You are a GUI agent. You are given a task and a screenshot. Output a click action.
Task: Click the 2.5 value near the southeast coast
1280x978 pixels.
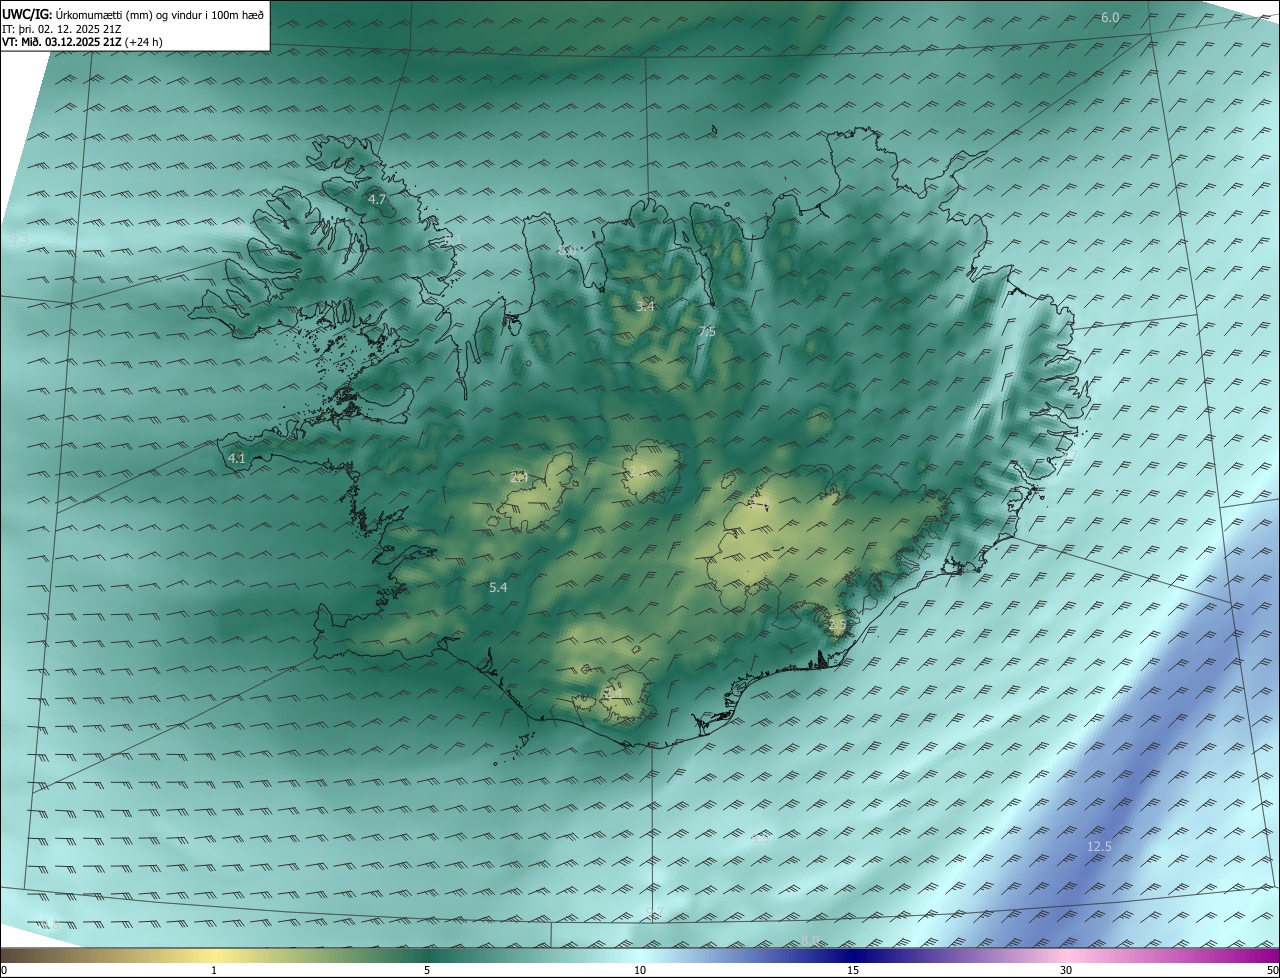click(837, 625)
